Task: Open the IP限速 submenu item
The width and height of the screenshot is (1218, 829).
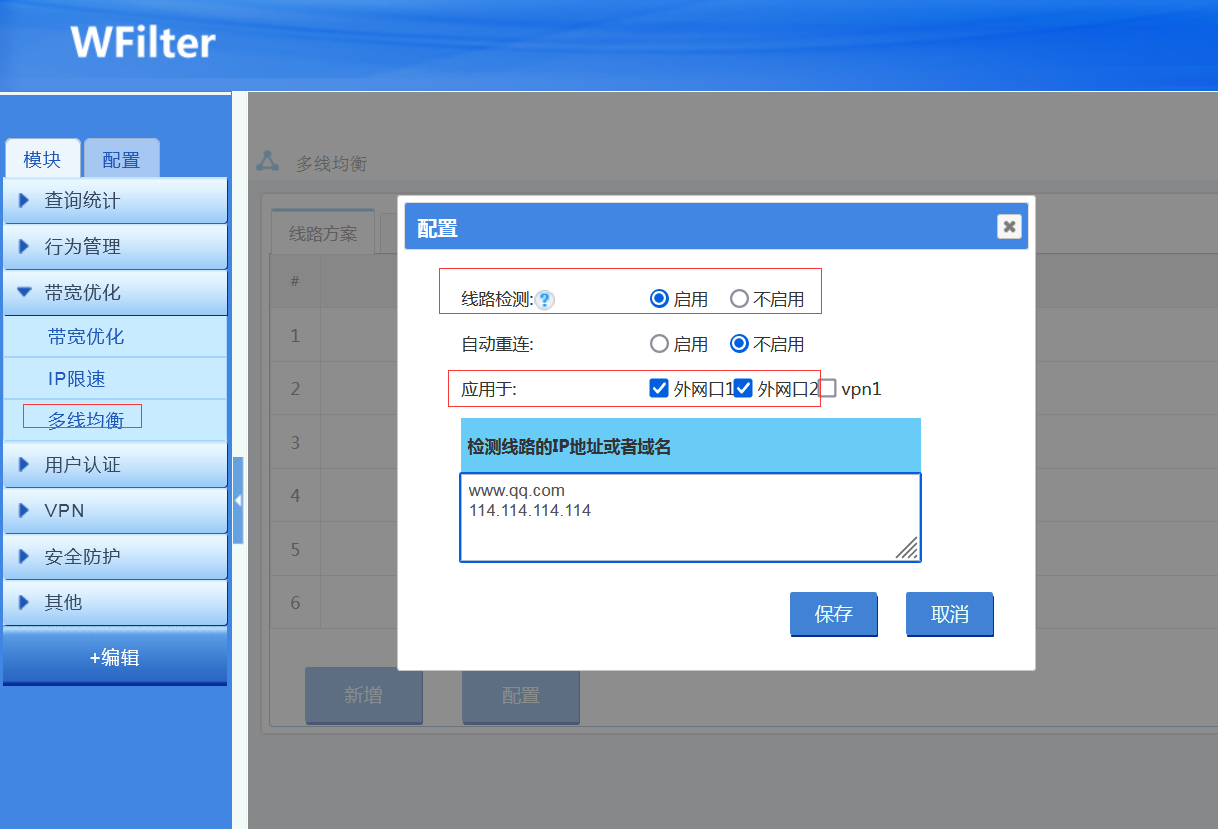Action: tap(77, 379)
